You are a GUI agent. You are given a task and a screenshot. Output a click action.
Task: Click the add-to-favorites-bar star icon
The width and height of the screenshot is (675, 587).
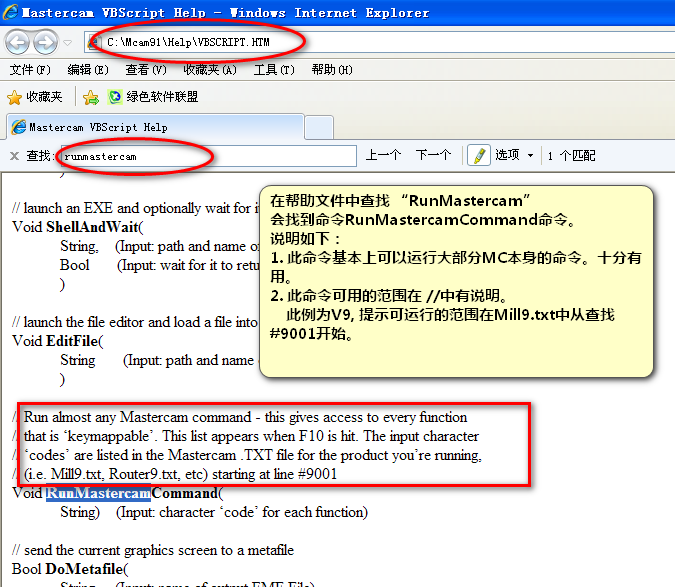[x=91, y=97]
